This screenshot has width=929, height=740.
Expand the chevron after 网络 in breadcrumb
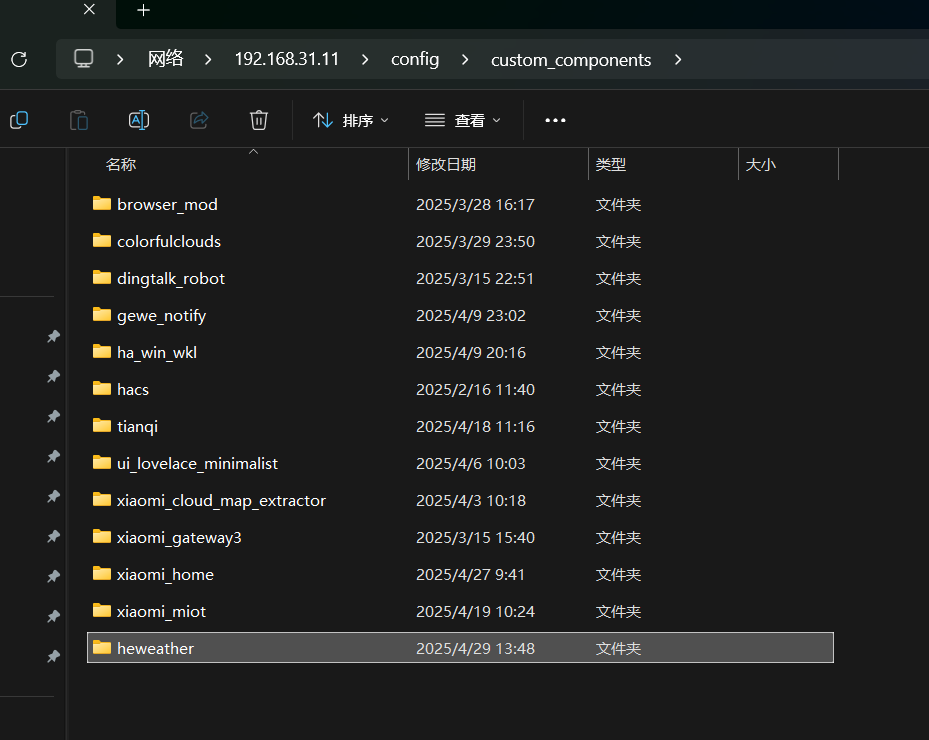click(x=208, y=59)
